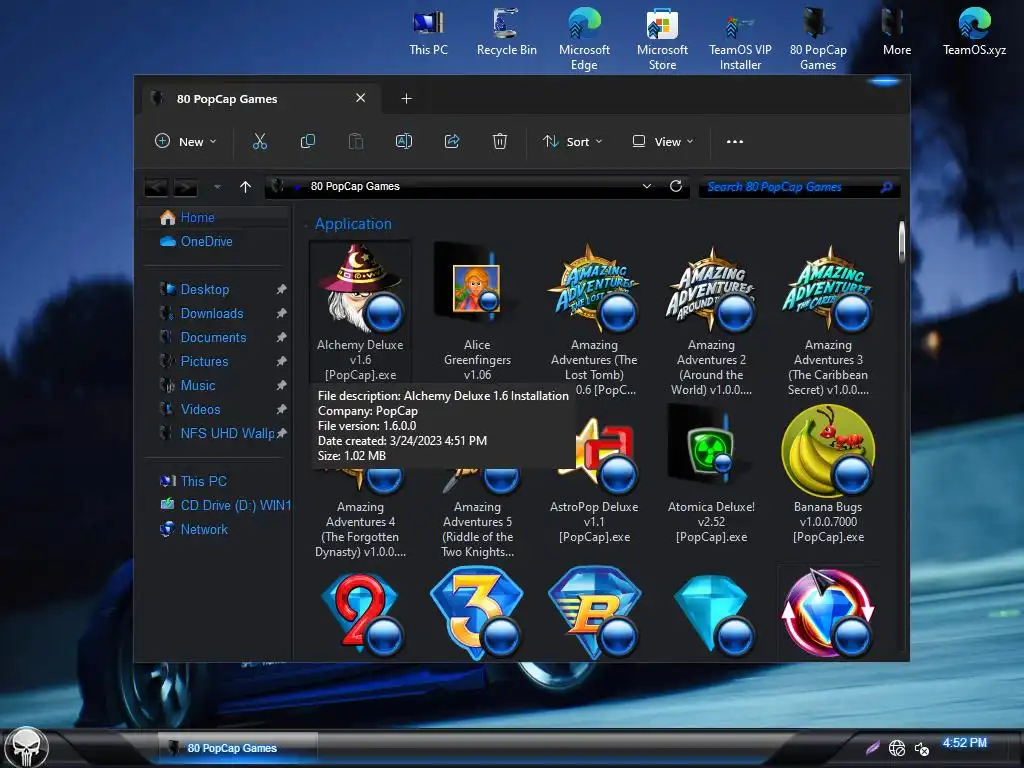Open NFS UHD Wallpaper folder in sidebar
Viewport: 1024px width, 768px height.
click(x=227, y=434)
